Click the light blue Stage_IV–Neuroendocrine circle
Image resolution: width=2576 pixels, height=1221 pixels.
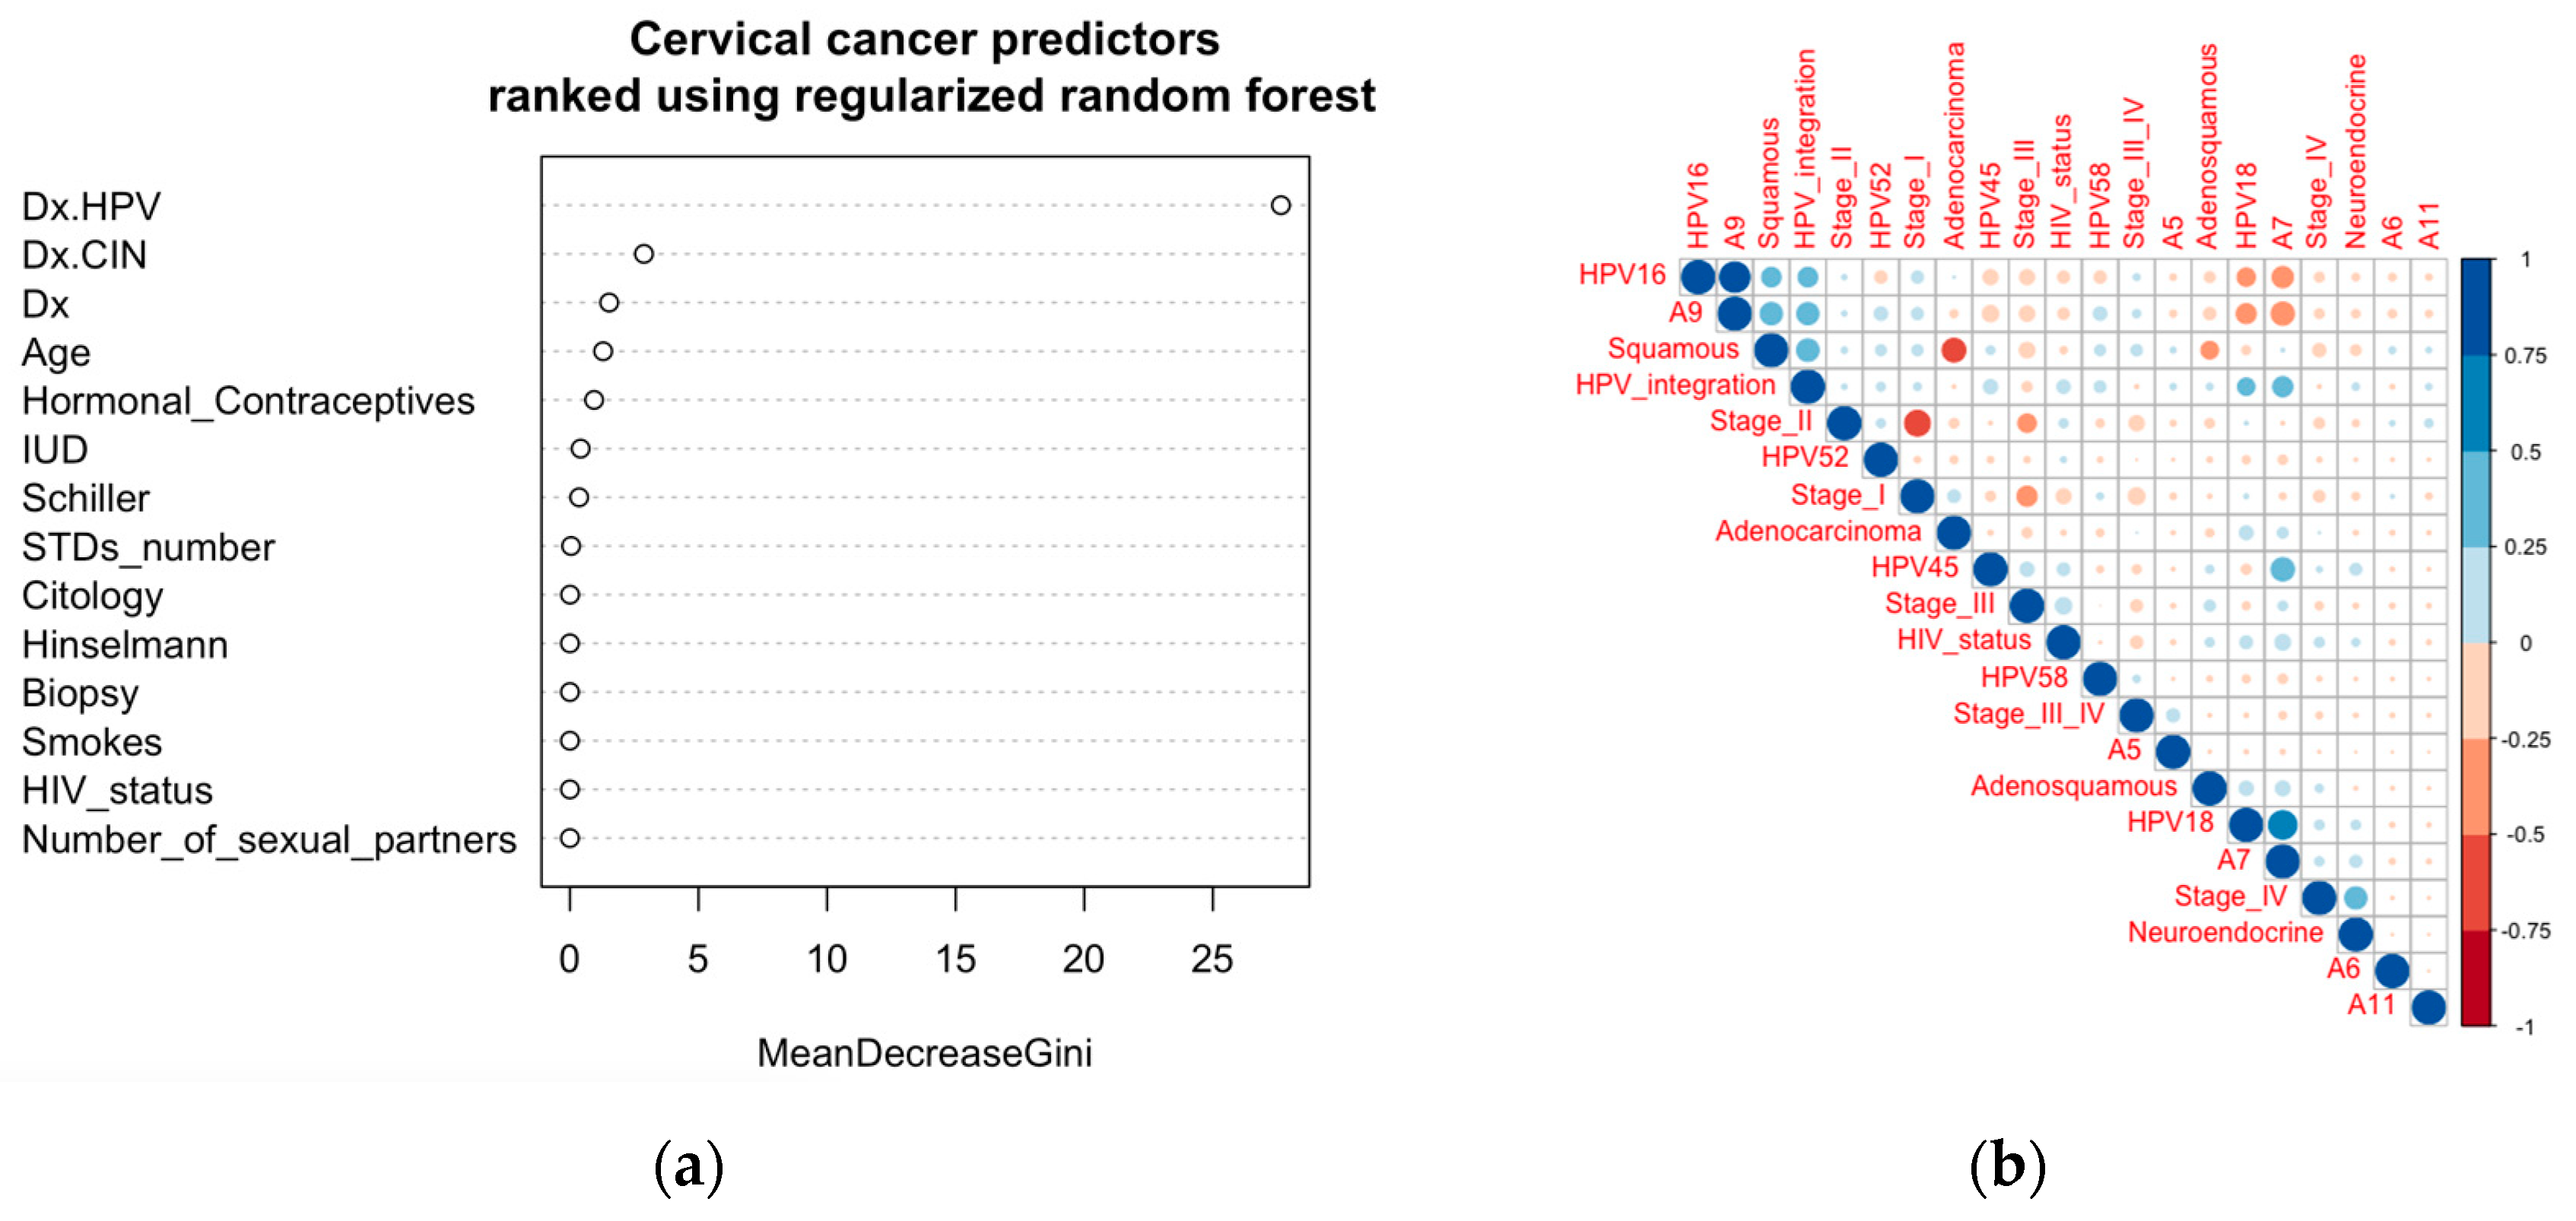pyautogui.click(x=2355, y=897)
